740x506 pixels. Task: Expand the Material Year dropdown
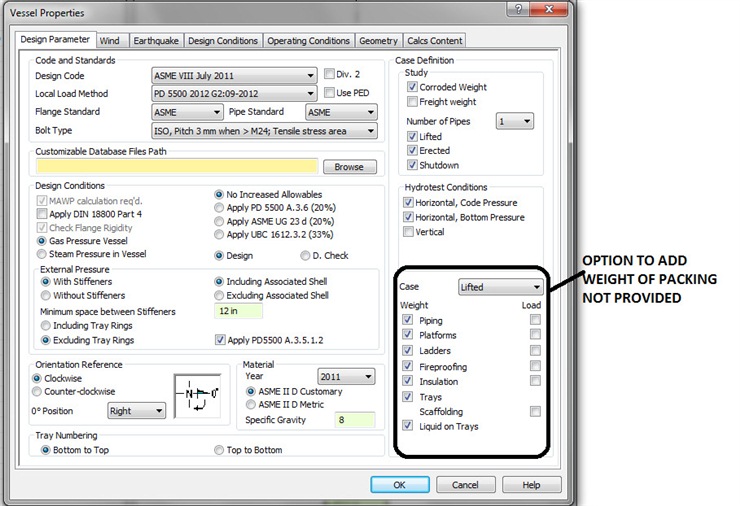coord(346,377)
